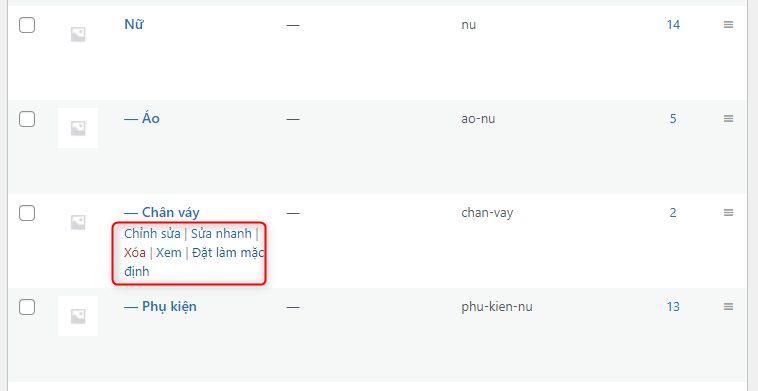Open the Nữ category name link

(134, 24)
